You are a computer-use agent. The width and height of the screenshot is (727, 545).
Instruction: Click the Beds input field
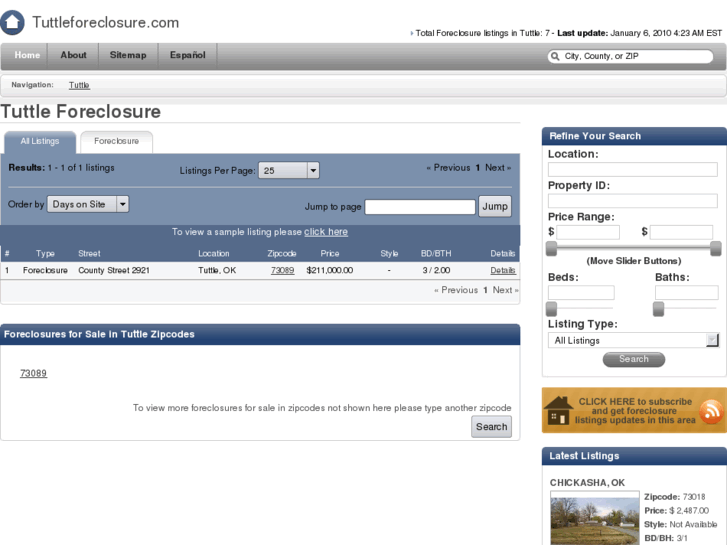581,293
